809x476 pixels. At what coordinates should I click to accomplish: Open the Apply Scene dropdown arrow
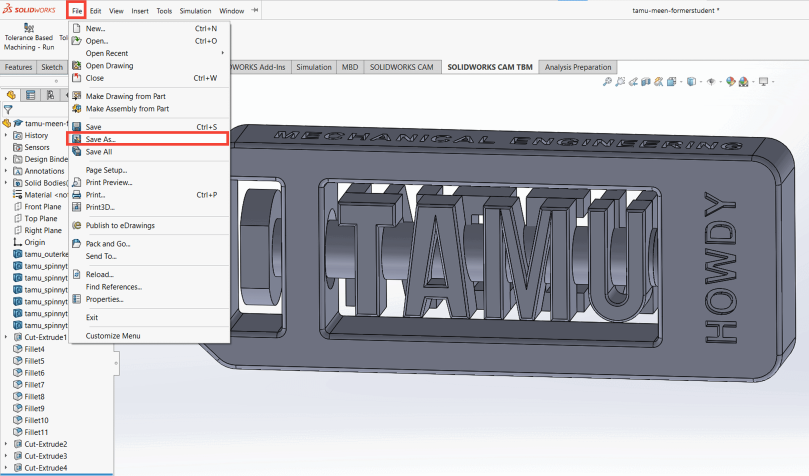(753, 82)
